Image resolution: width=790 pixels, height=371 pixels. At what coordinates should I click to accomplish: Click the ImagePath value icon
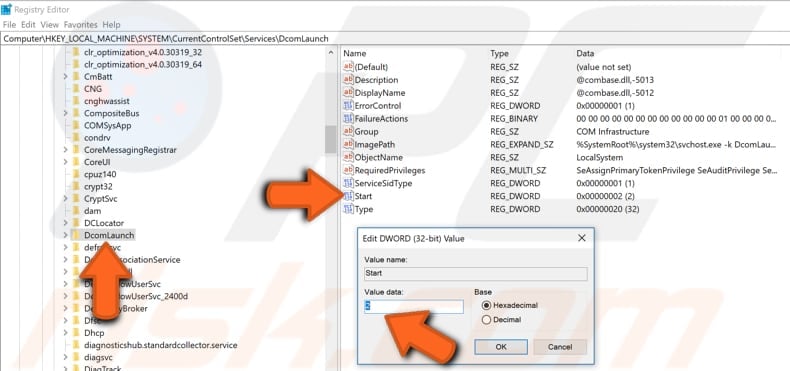(x=348, y=144)
